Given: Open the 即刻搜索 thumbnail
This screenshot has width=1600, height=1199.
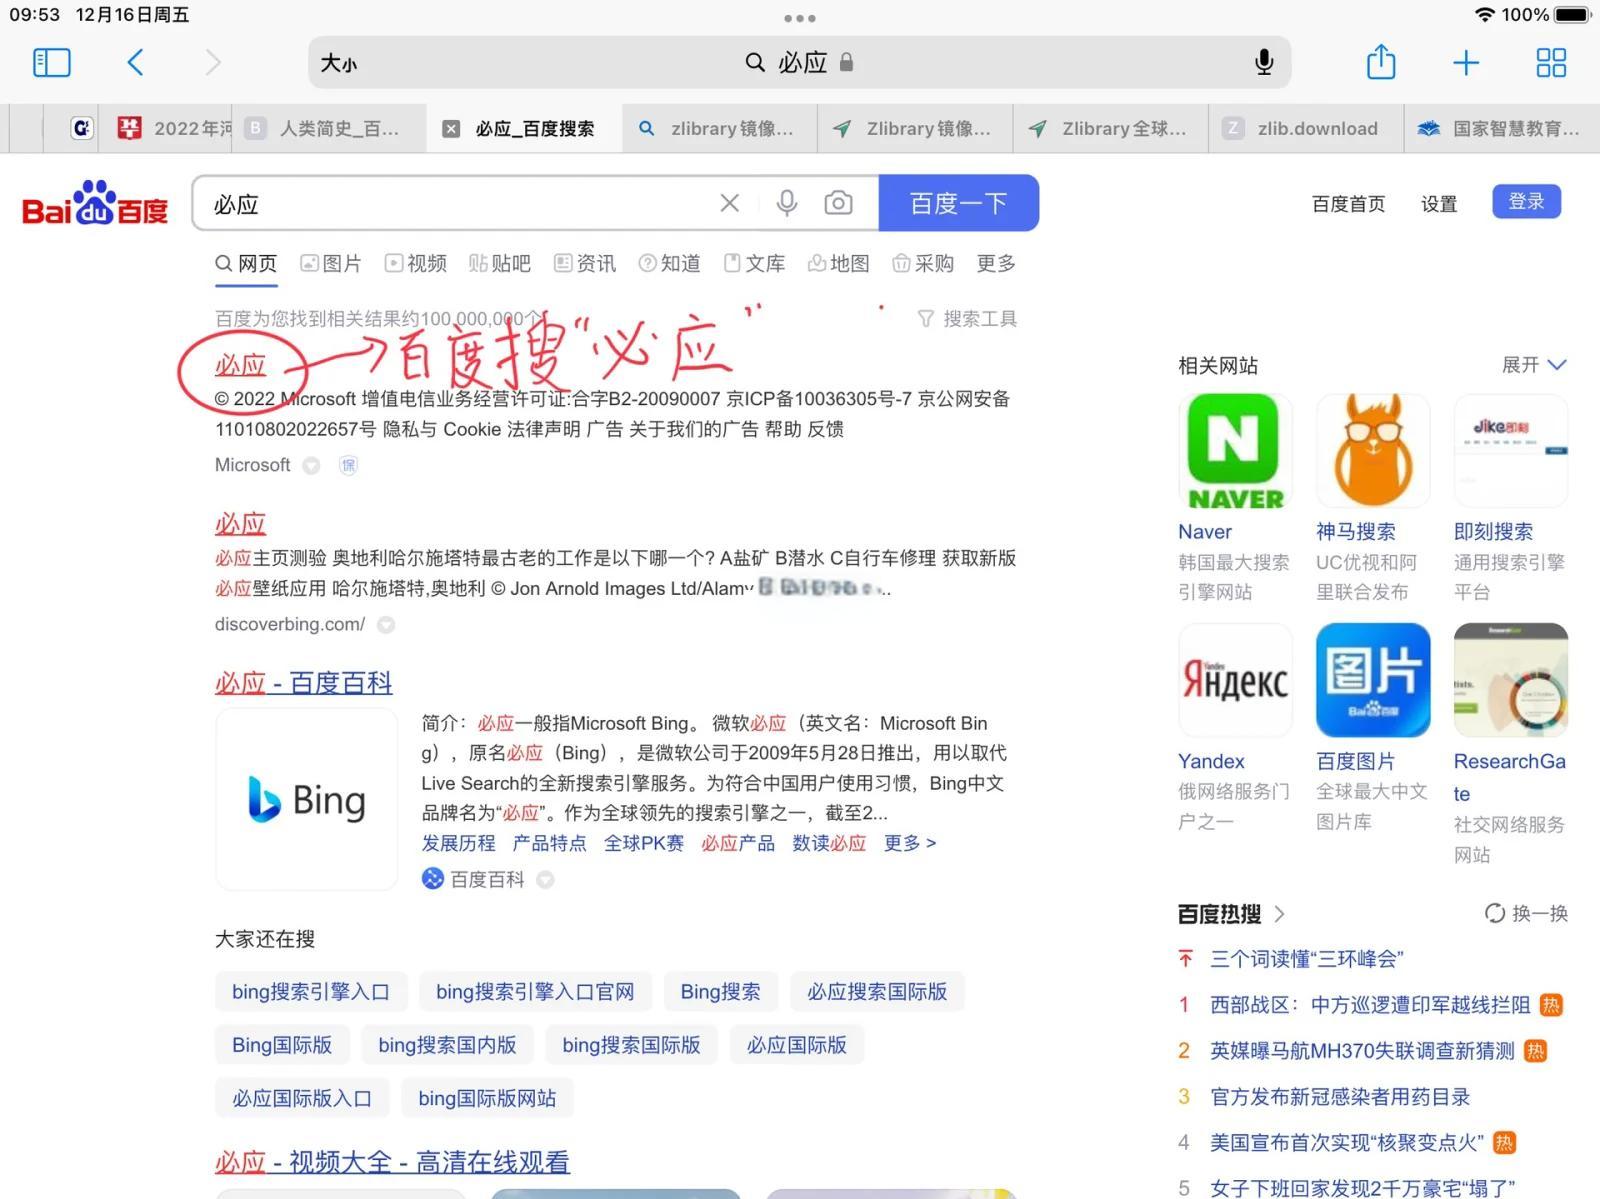Looking at the screenshot, I should [x=1511, y=451].
